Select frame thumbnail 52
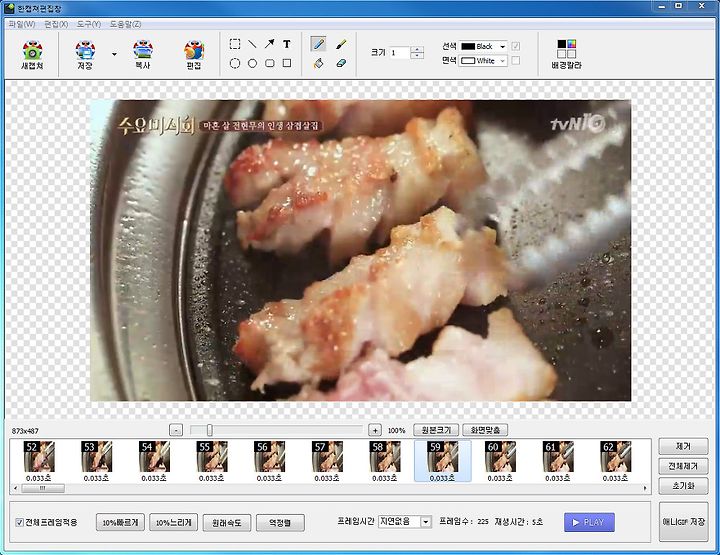720x555 pixels. point(39,461)
